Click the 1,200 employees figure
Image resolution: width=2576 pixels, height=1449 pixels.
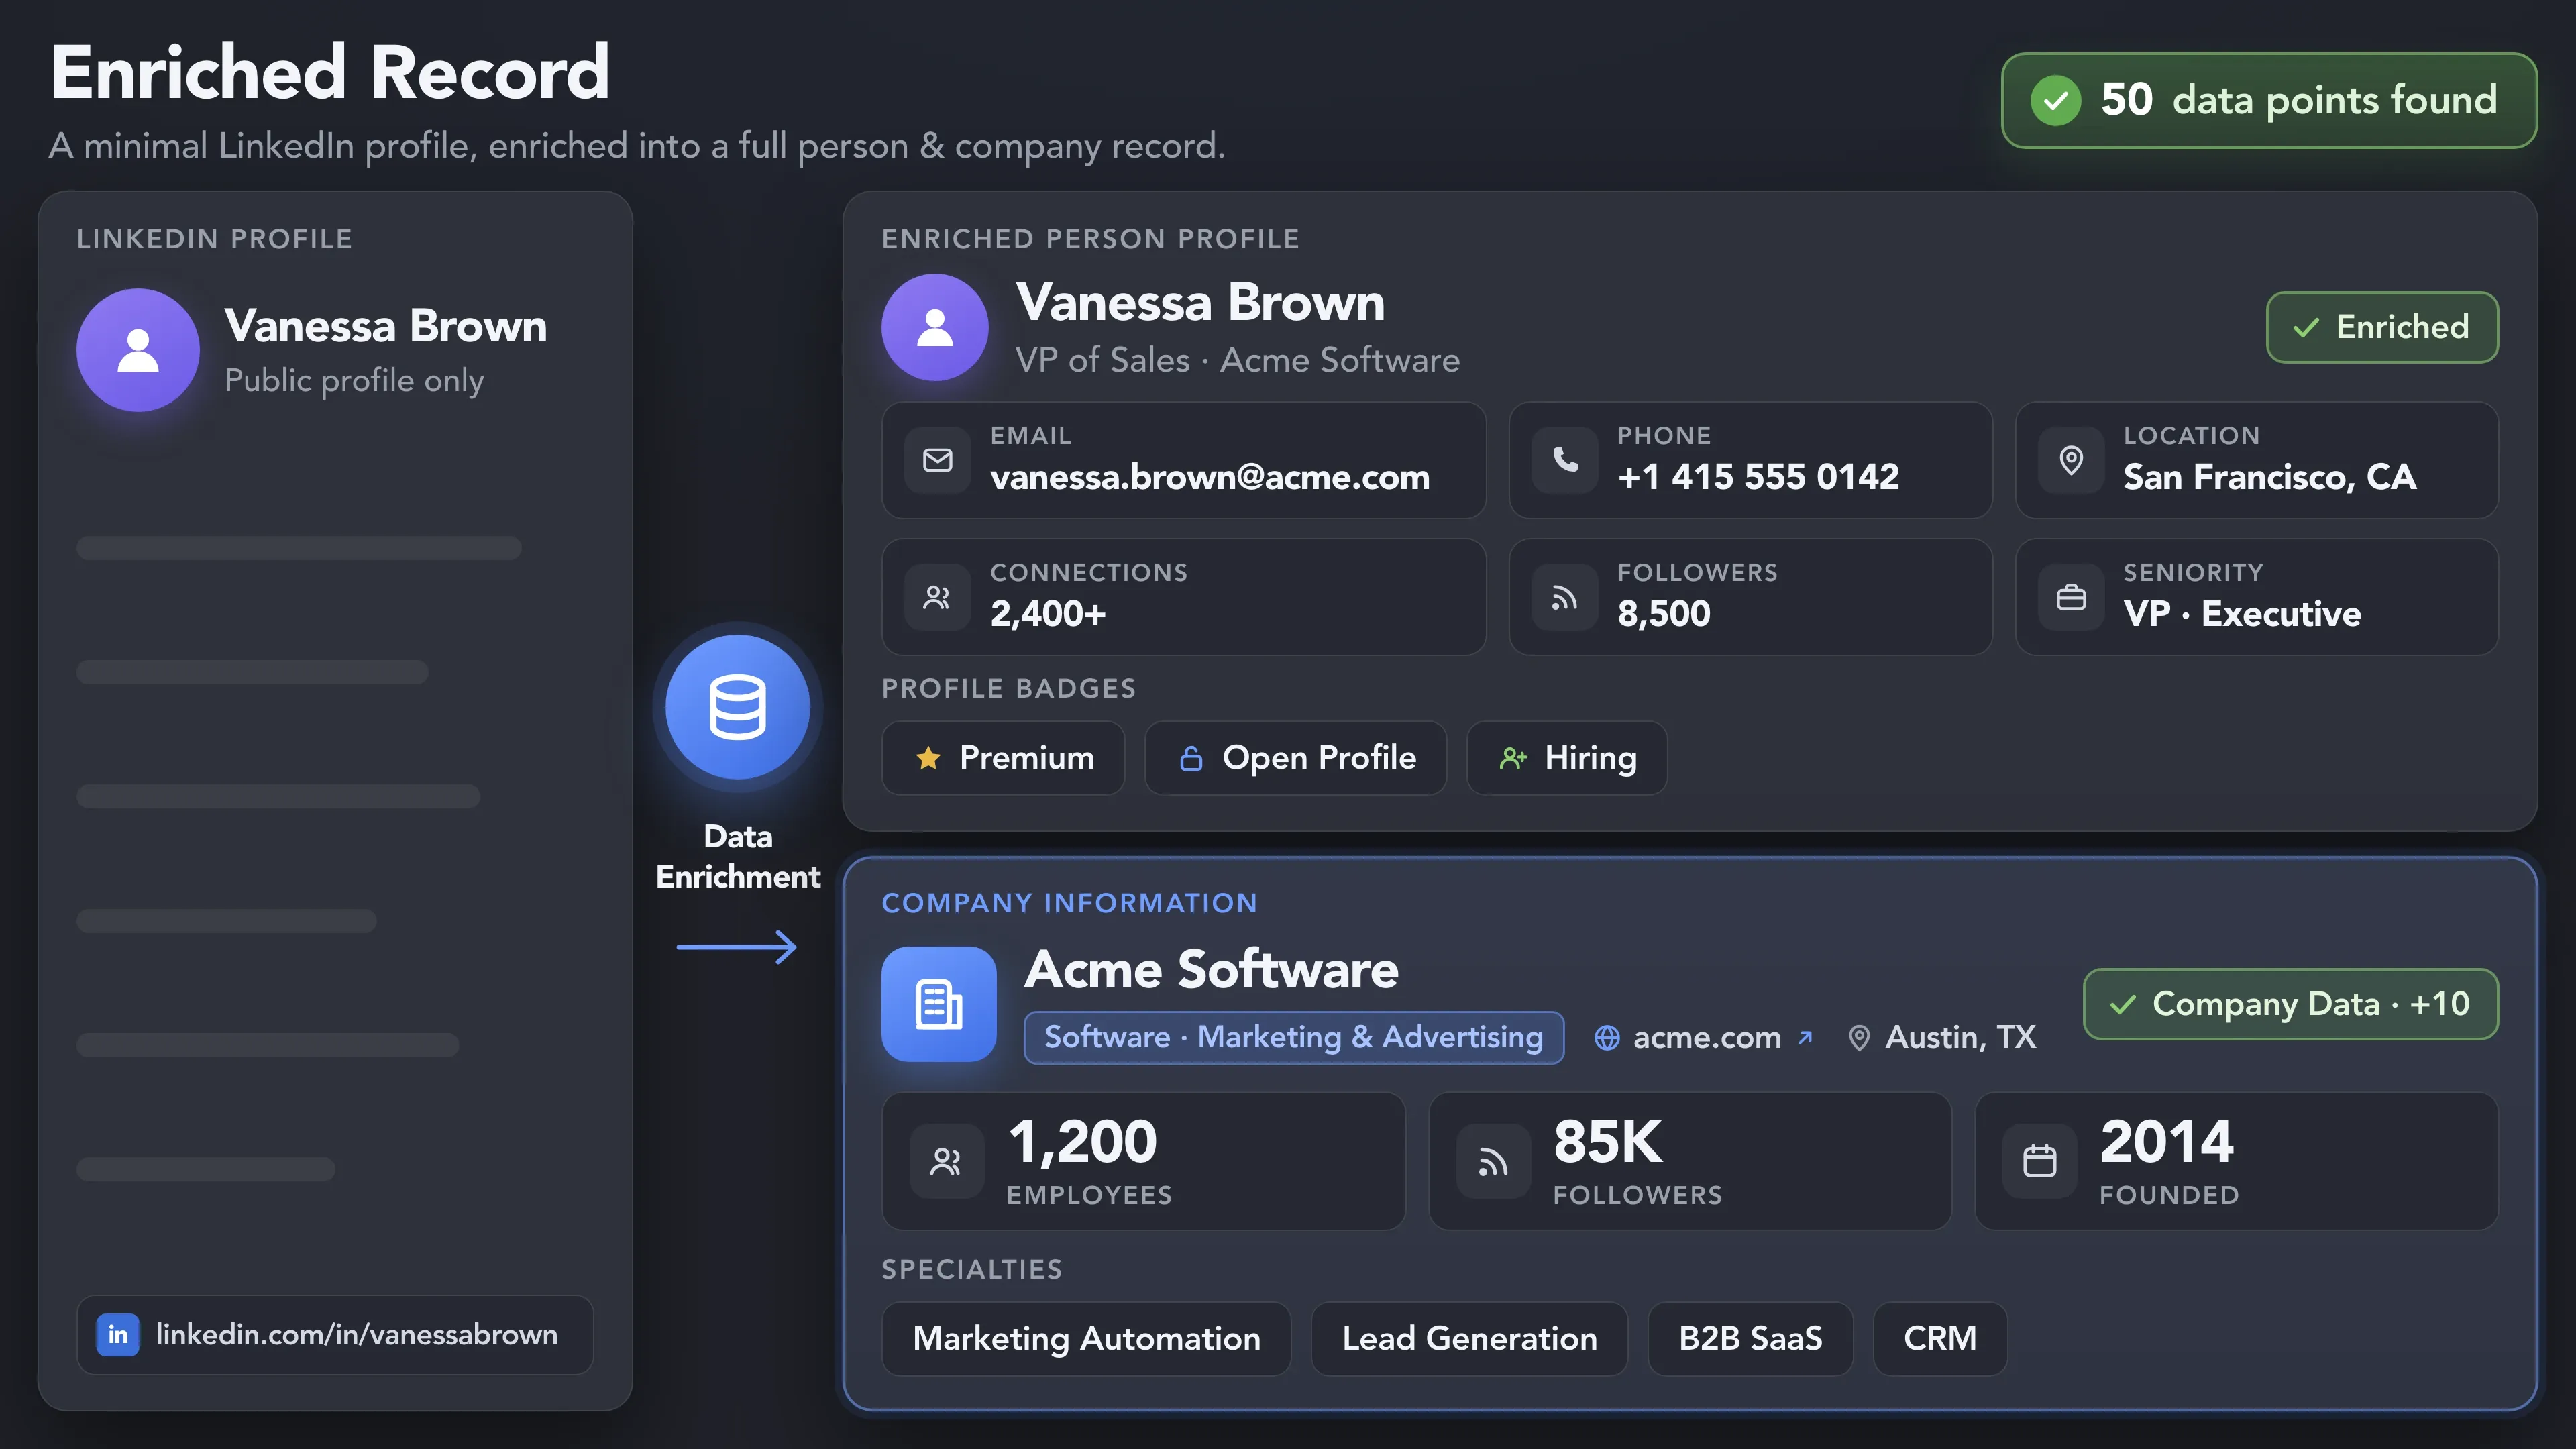1082,1141
